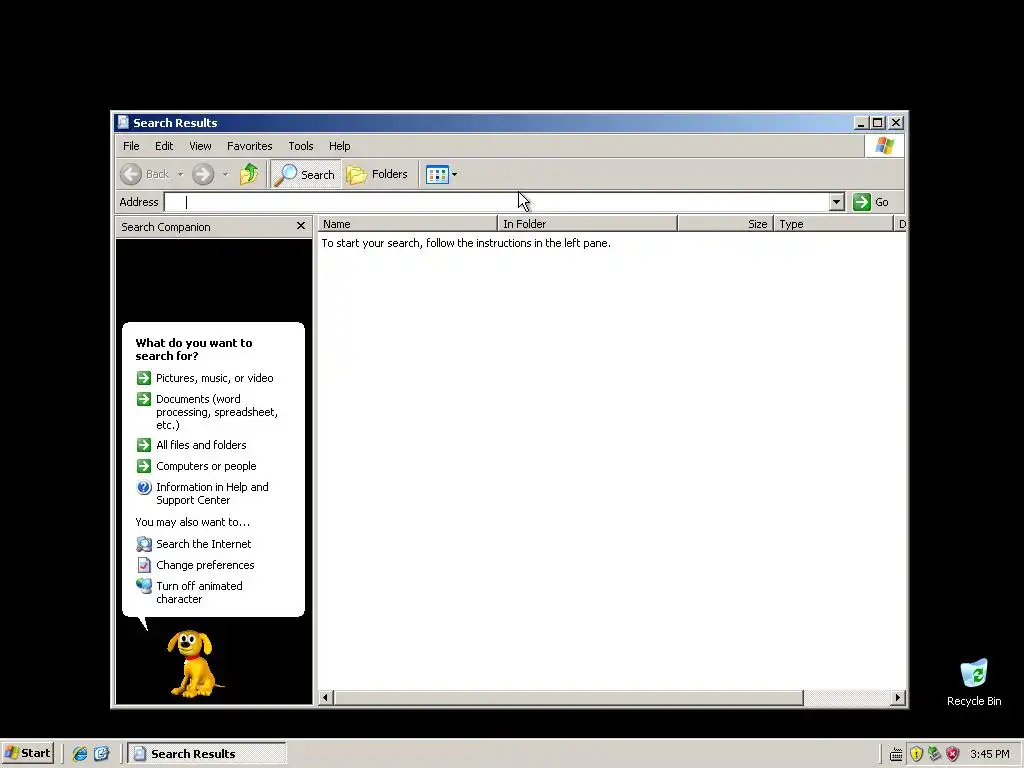Click the Views grid icon

click(437, 174)
